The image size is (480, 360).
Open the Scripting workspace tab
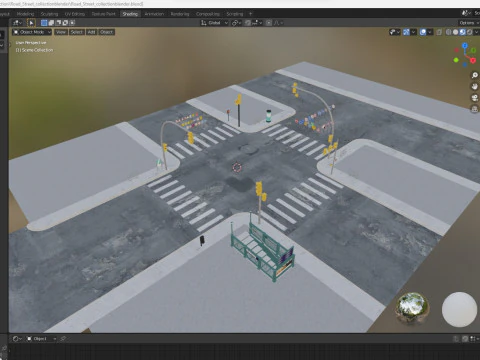(x=235, y=14)
